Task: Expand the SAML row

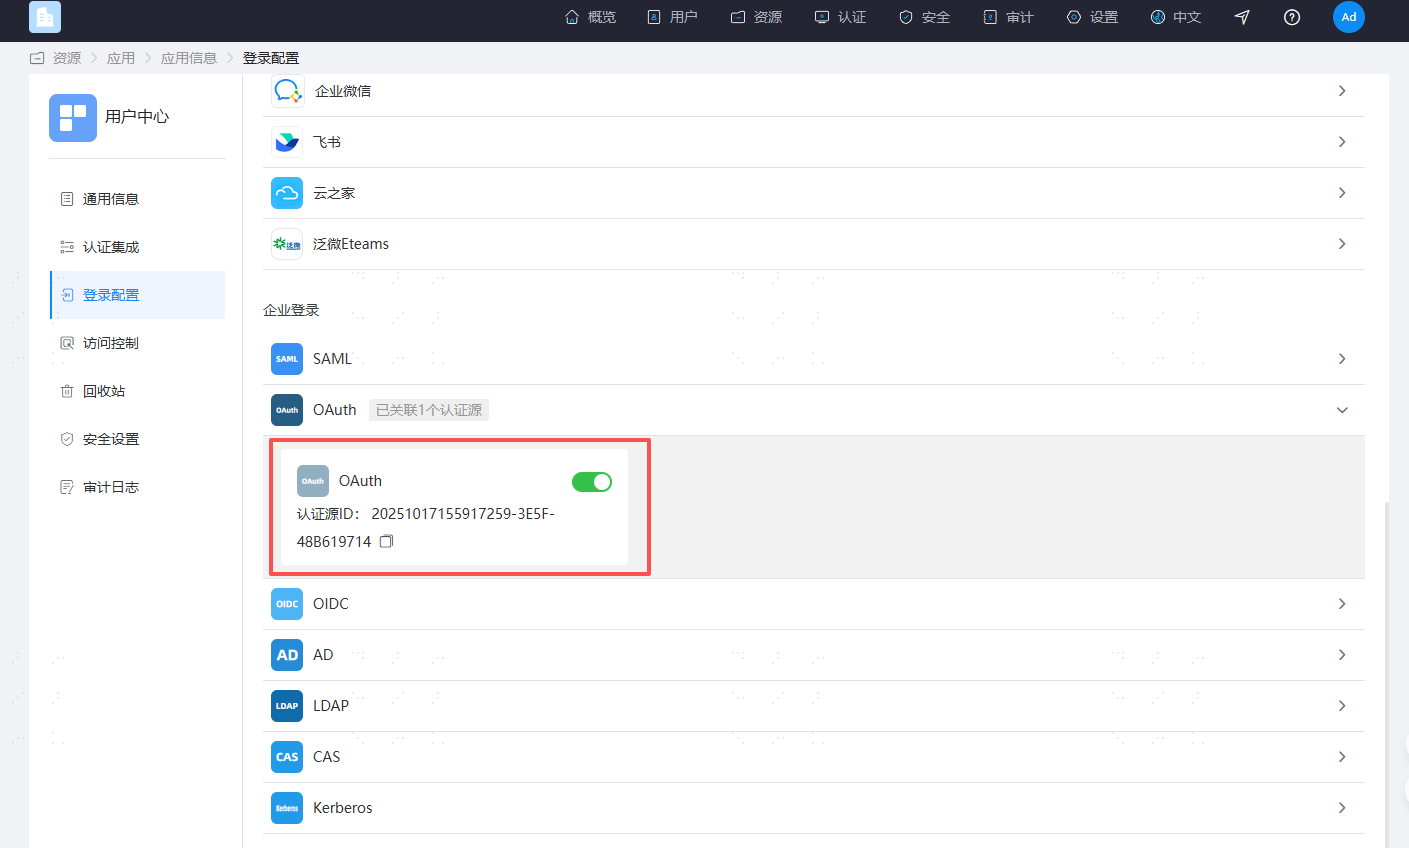Action: [1342, 359]
